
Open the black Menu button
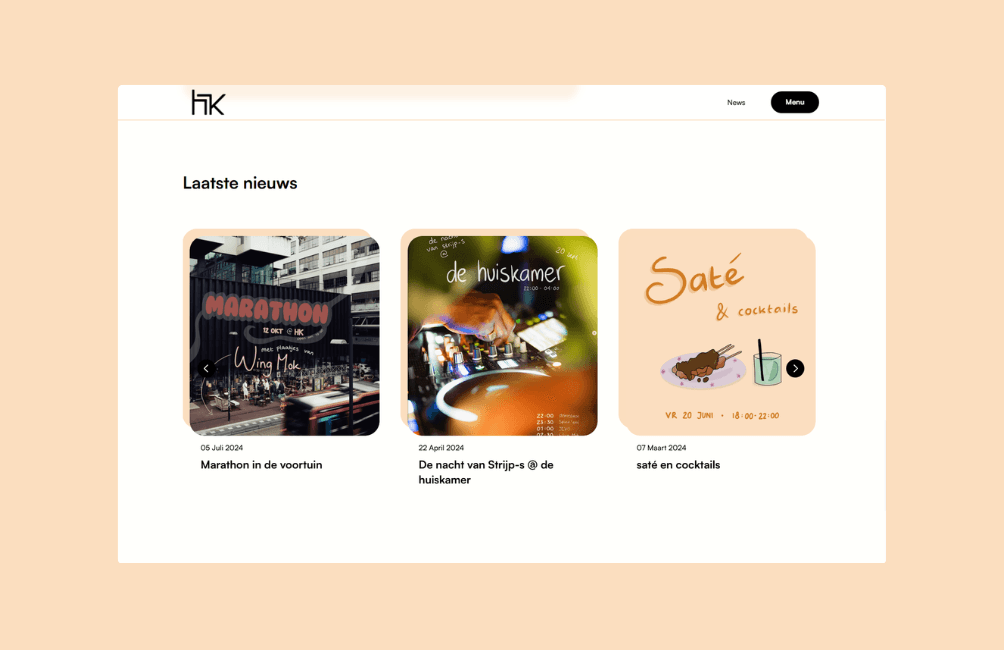(795, 102)
